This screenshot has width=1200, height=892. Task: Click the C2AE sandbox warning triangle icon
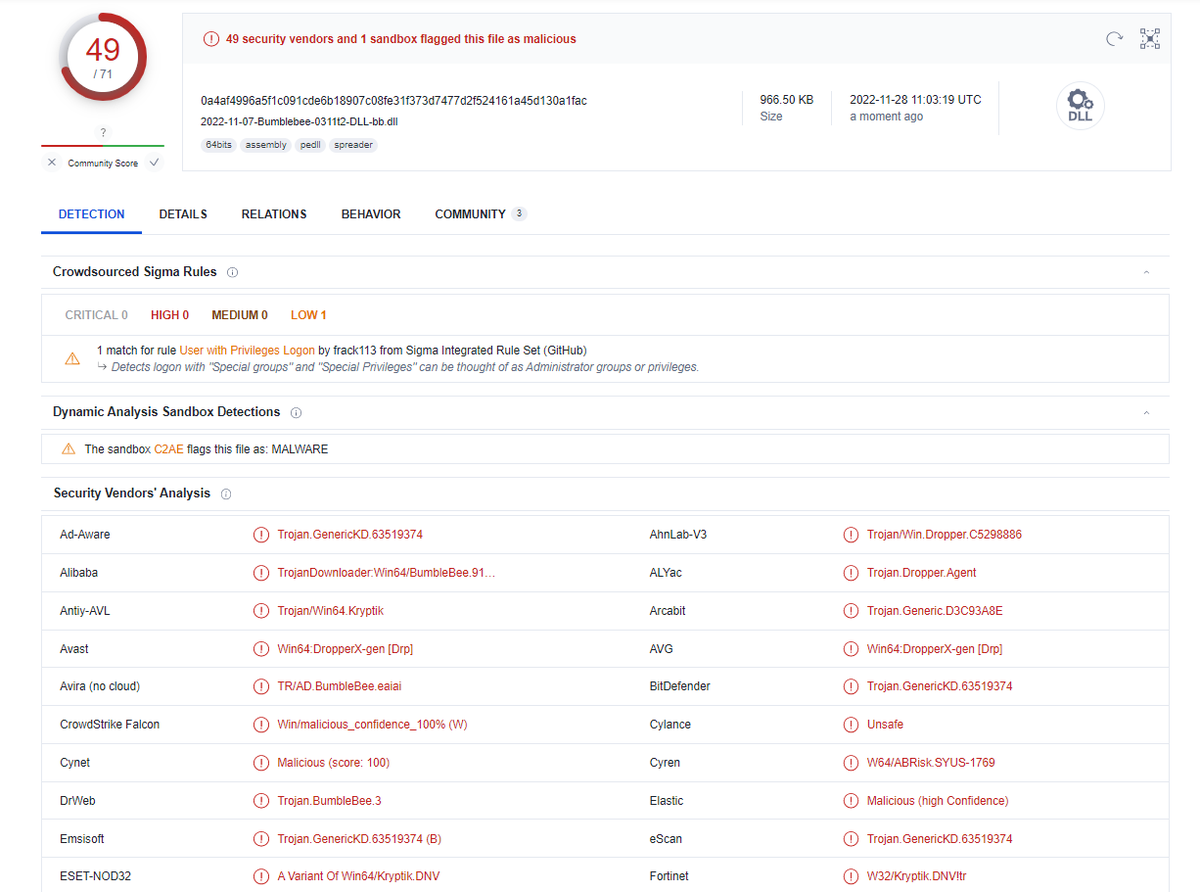68,449
